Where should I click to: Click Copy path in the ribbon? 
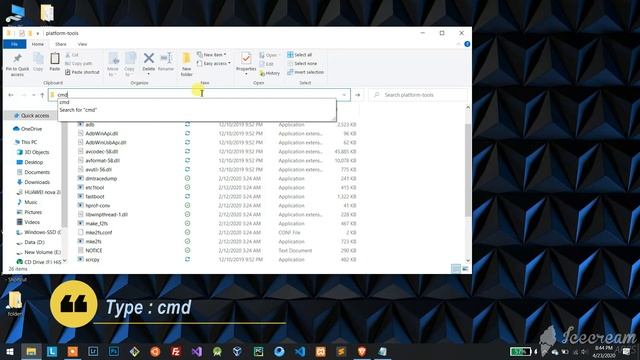(78, 63)
